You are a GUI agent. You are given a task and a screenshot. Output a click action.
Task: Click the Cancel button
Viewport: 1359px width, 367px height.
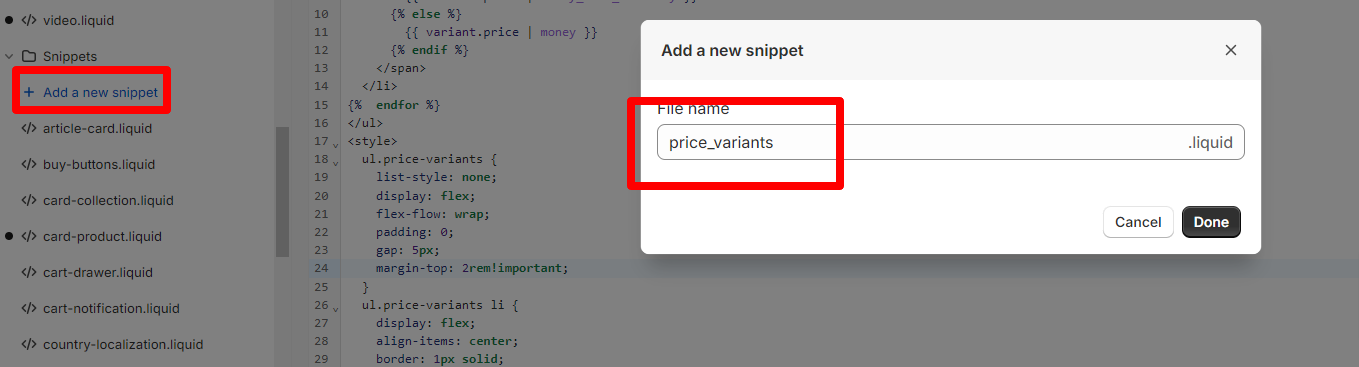(x=1138, y=222)
